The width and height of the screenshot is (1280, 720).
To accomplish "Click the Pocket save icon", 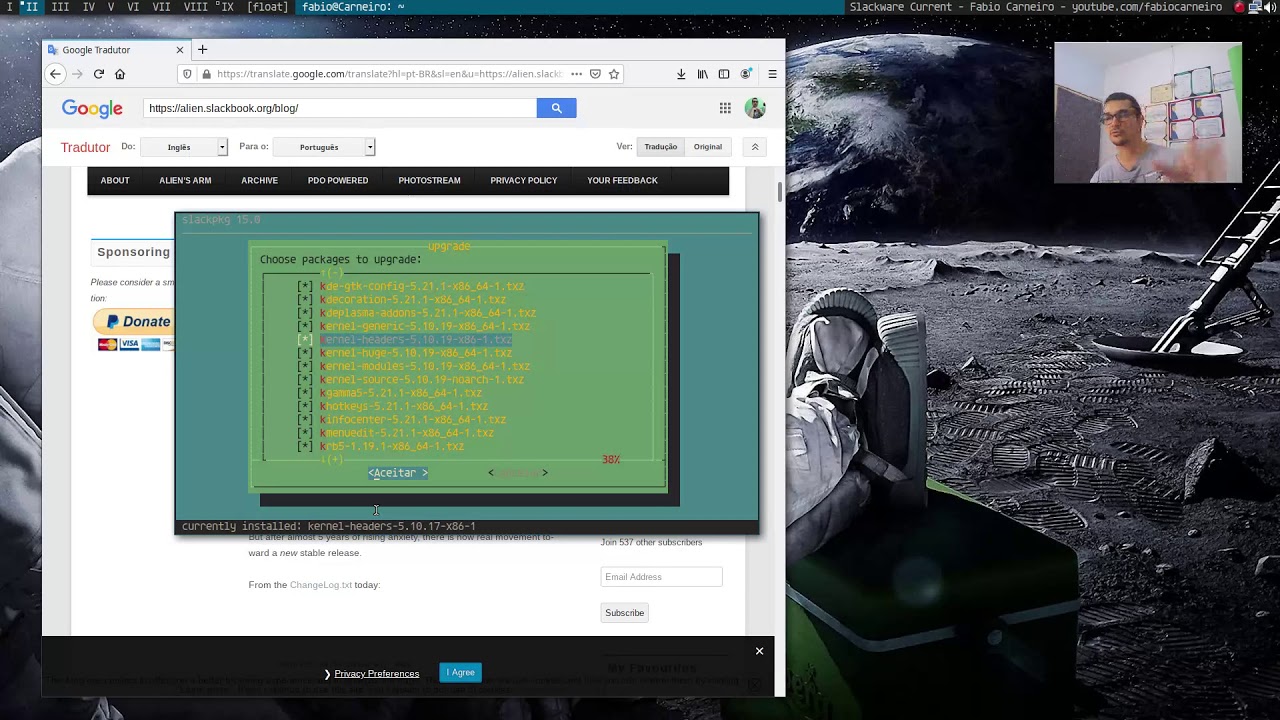I will [x=595, y=74].
